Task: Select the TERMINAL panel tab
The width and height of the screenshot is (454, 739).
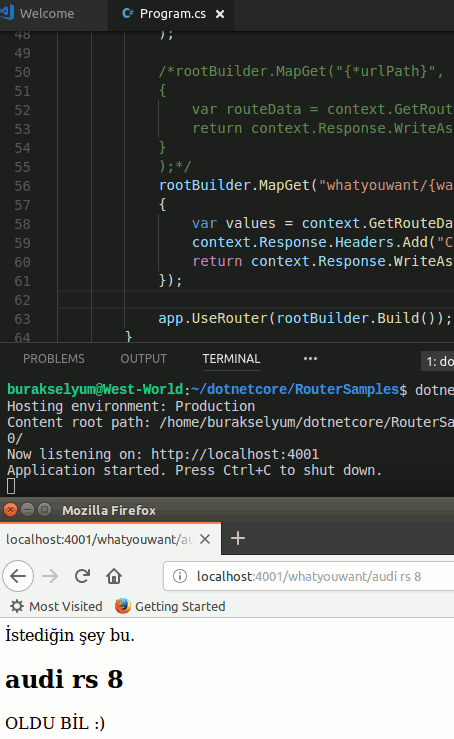Action: point(231,359)
